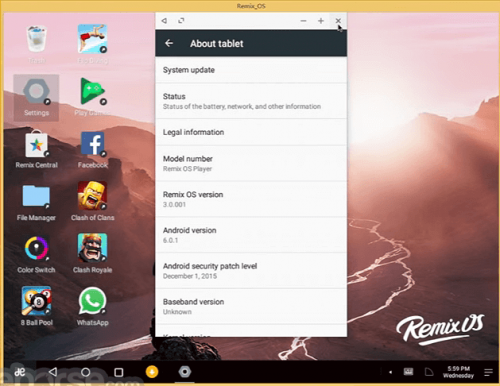Screen dimensions: 500x386
Task: Open the notification panel menu icon
Action: pyautogui.click(x=489, y=372)
